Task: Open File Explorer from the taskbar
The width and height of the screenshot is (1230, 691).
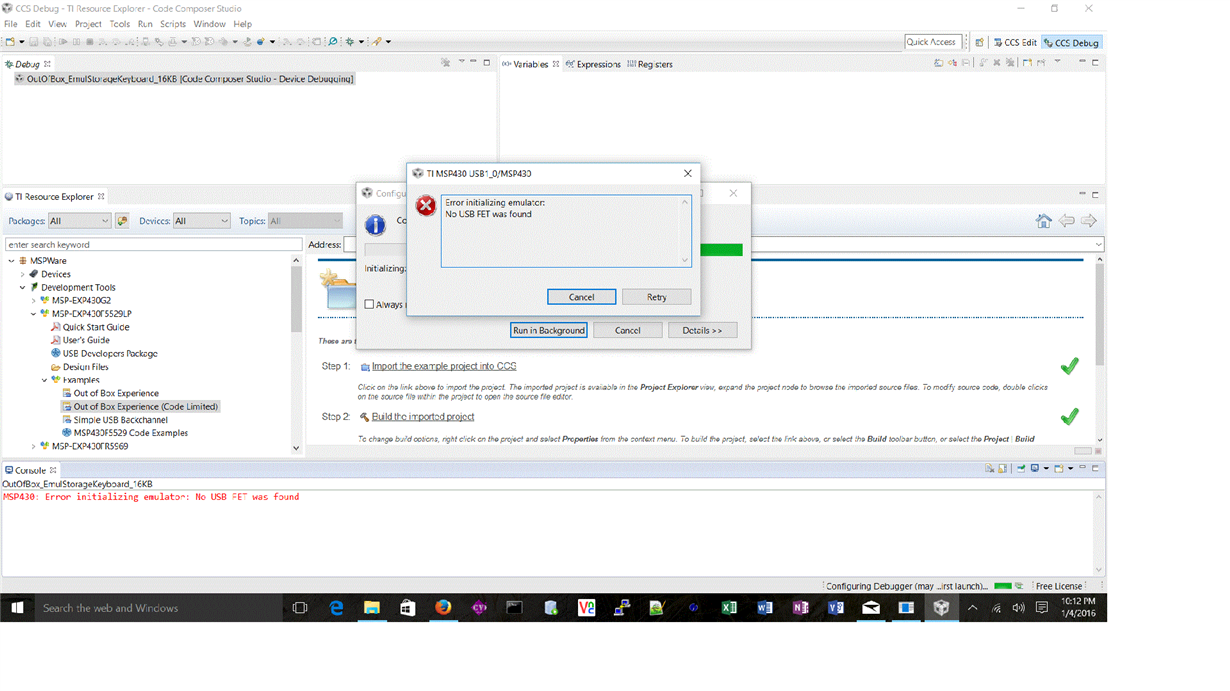Action: pyautogui.click(x=371, y=607)
